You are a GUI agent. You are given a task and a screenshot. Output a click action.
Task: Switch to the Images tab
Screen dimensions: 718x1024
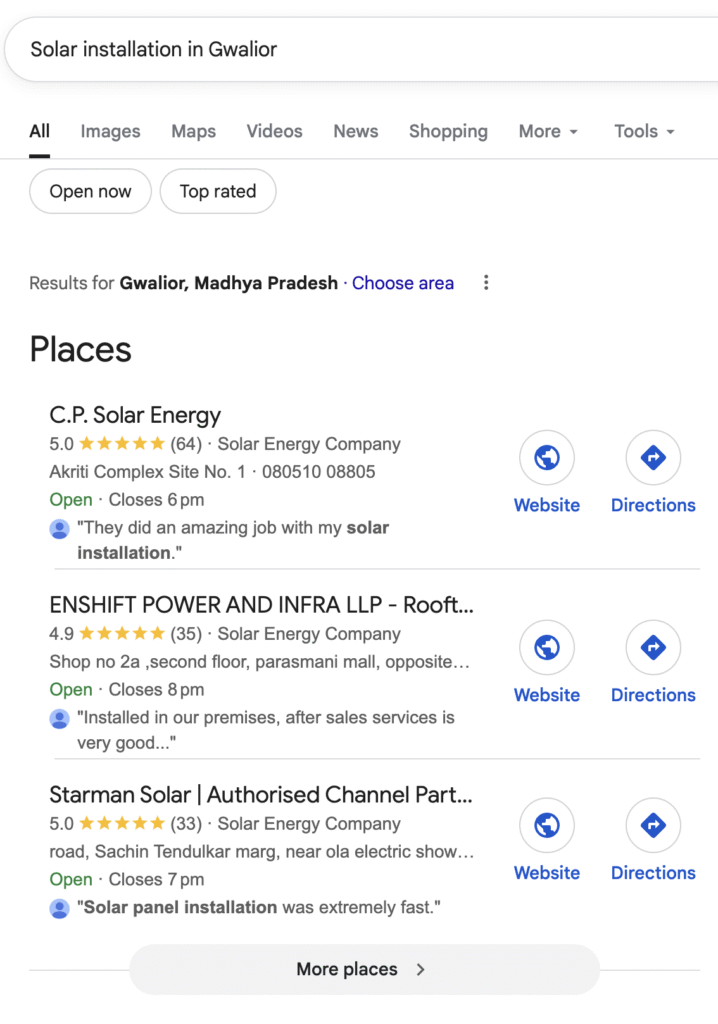[110, 131]
